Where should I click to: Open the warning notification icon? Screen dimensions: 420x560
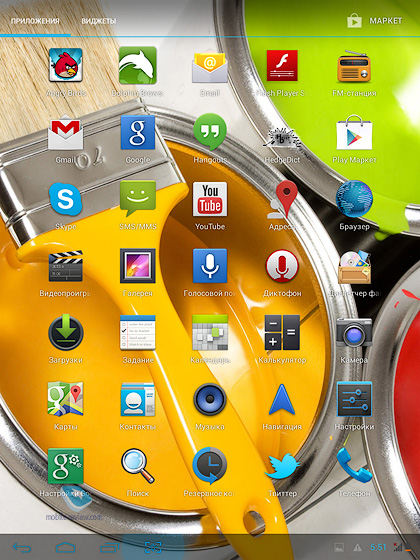point(357,548)
